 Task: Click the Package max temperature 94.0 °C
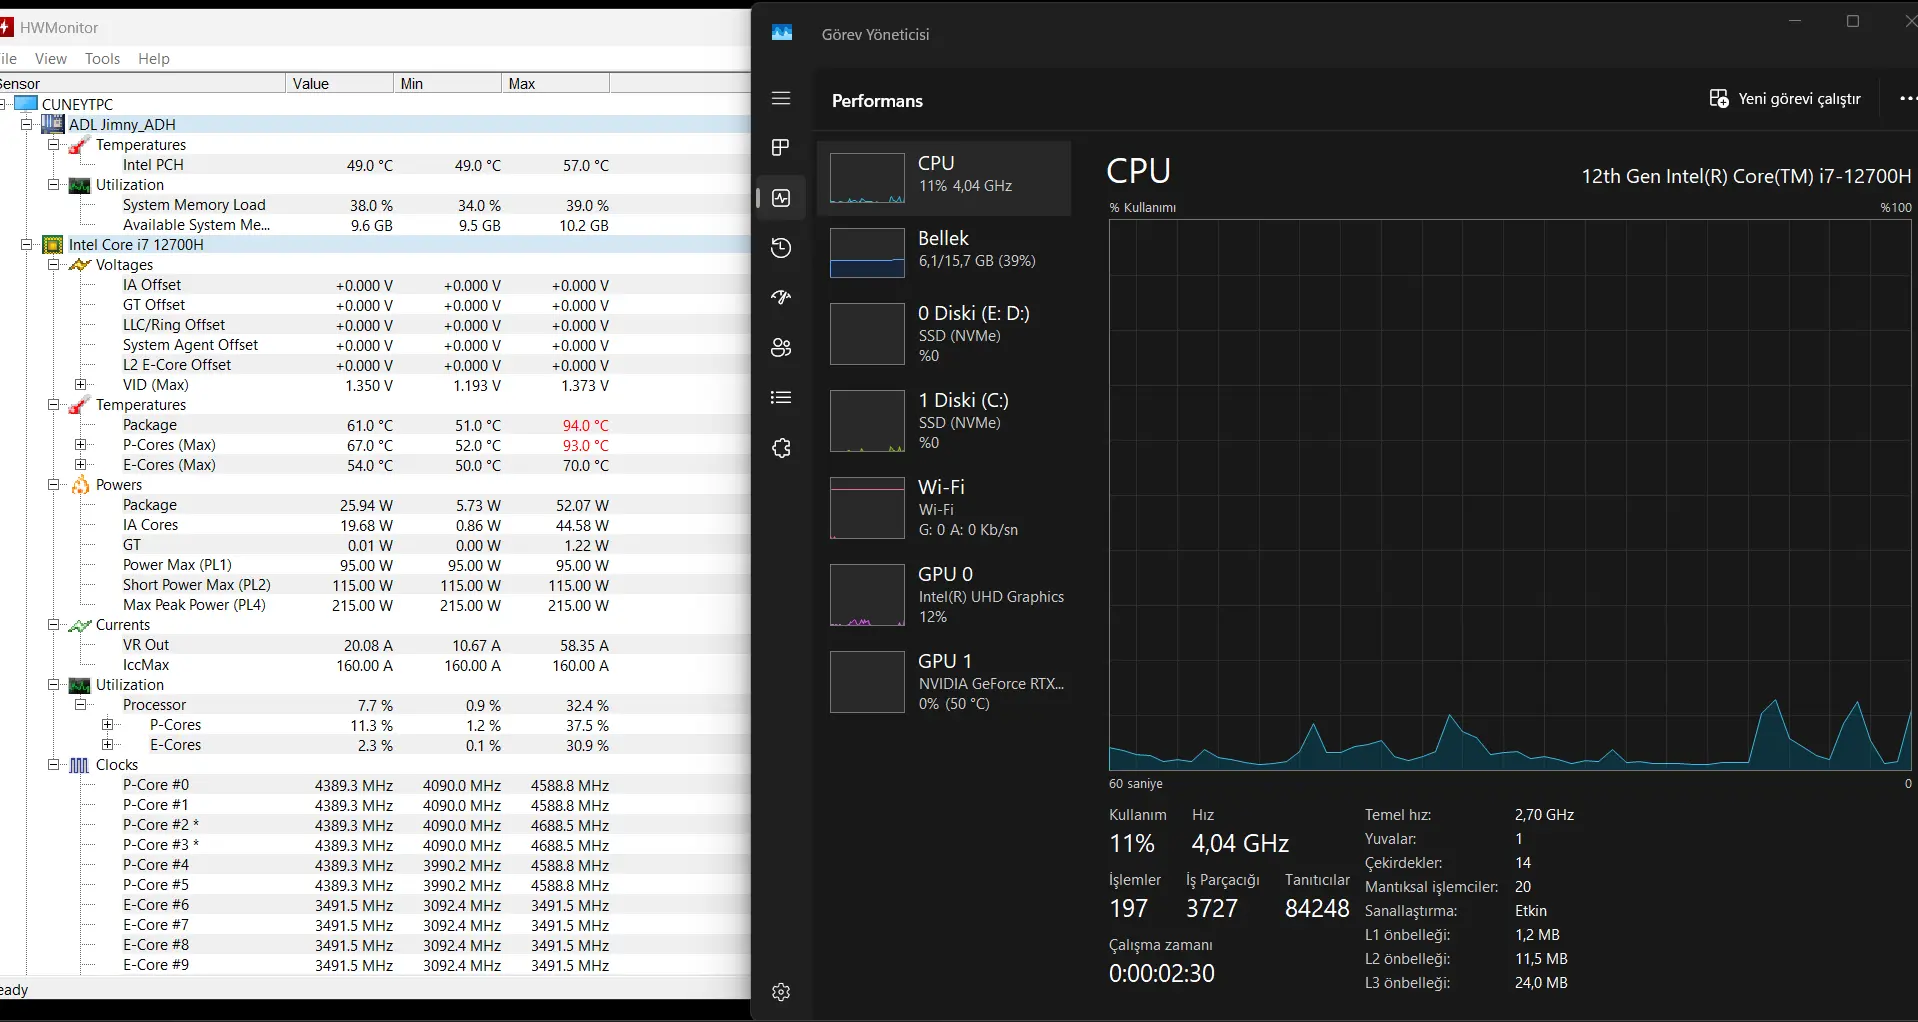click(x=585, y=426)
